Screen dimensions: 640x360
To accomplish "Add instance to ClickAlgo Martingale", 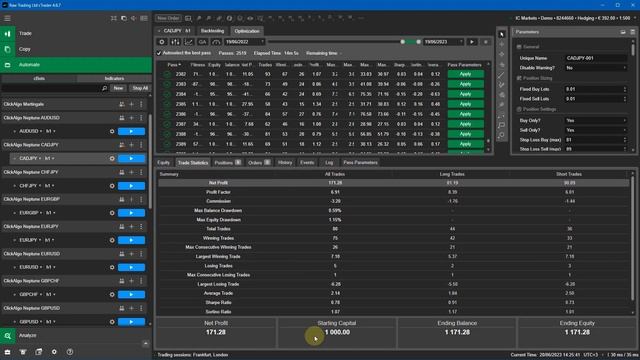I will point(131,104).
